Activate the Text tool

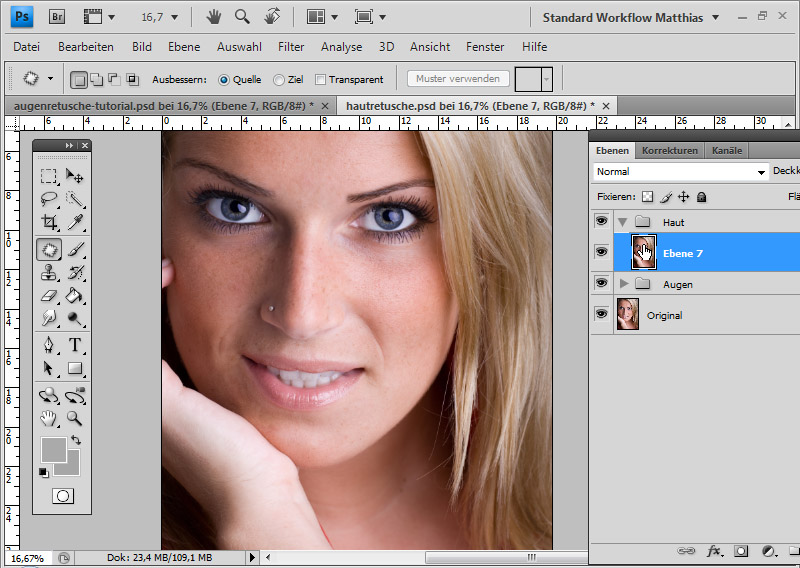pos(75,345)
